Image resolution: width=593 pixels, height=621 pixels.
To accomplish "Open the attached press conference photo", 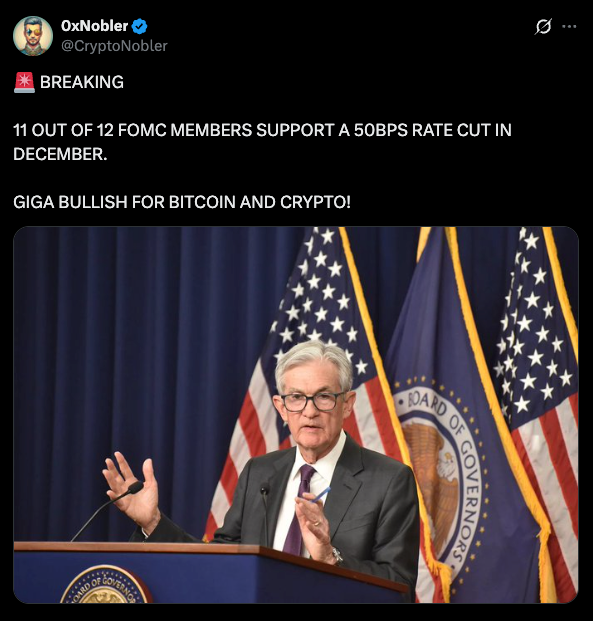I will pos(296,415).
